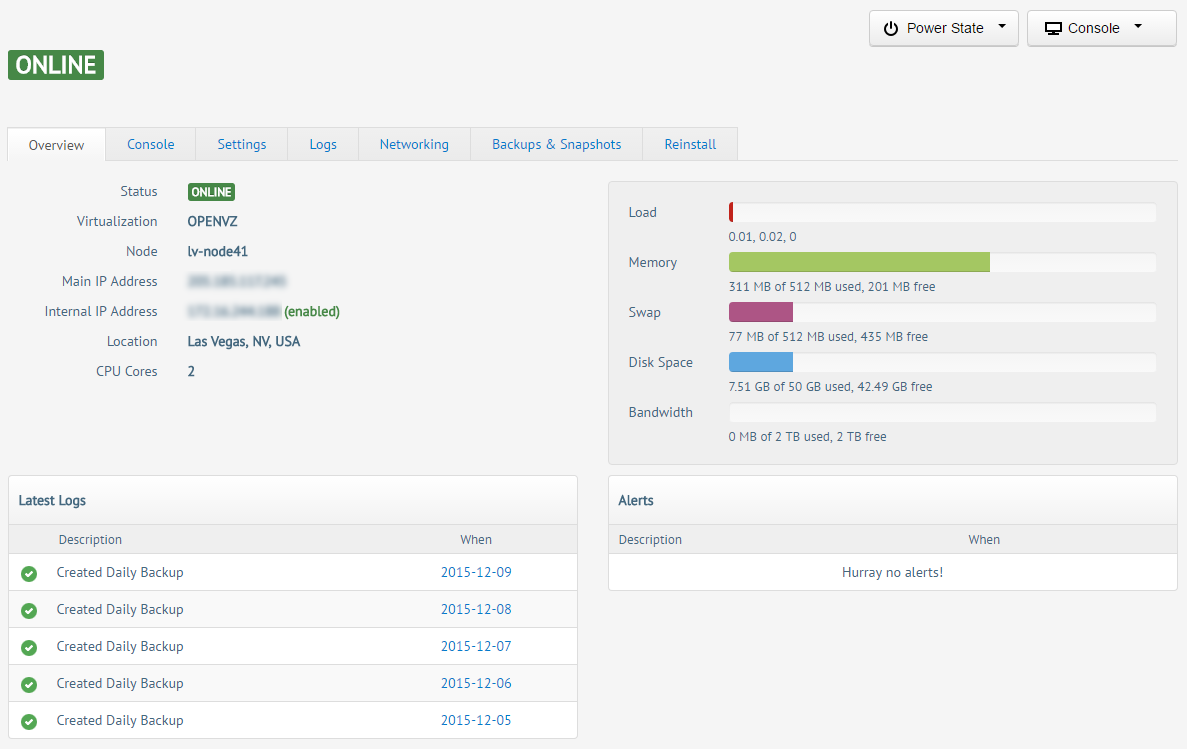Click the green Memory usage bar
Viewport: 1187px width, 749px height.
coord(859,262)
